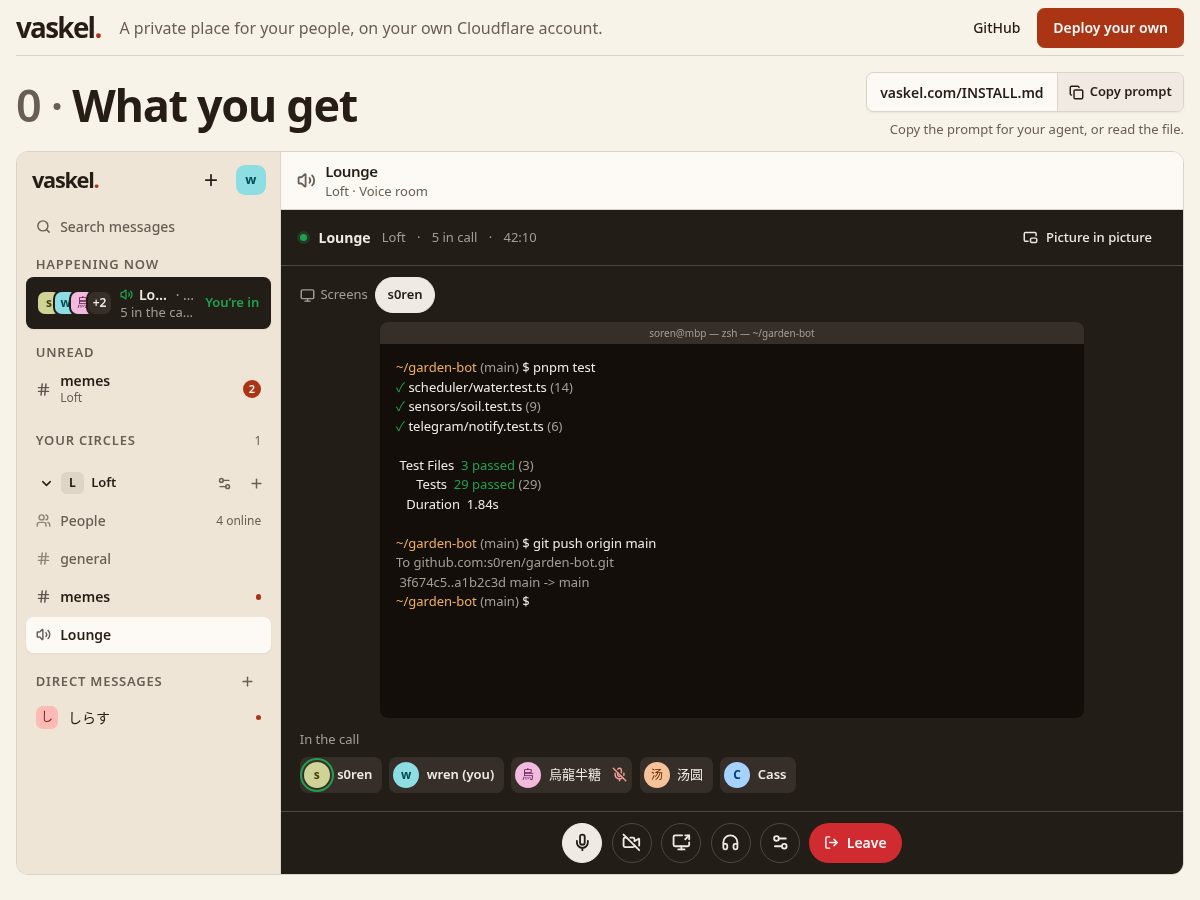The height and width of the screenshot is (900, 1200).
Task: Click the speaker icon in Lounge header
Action: point(307,181)
